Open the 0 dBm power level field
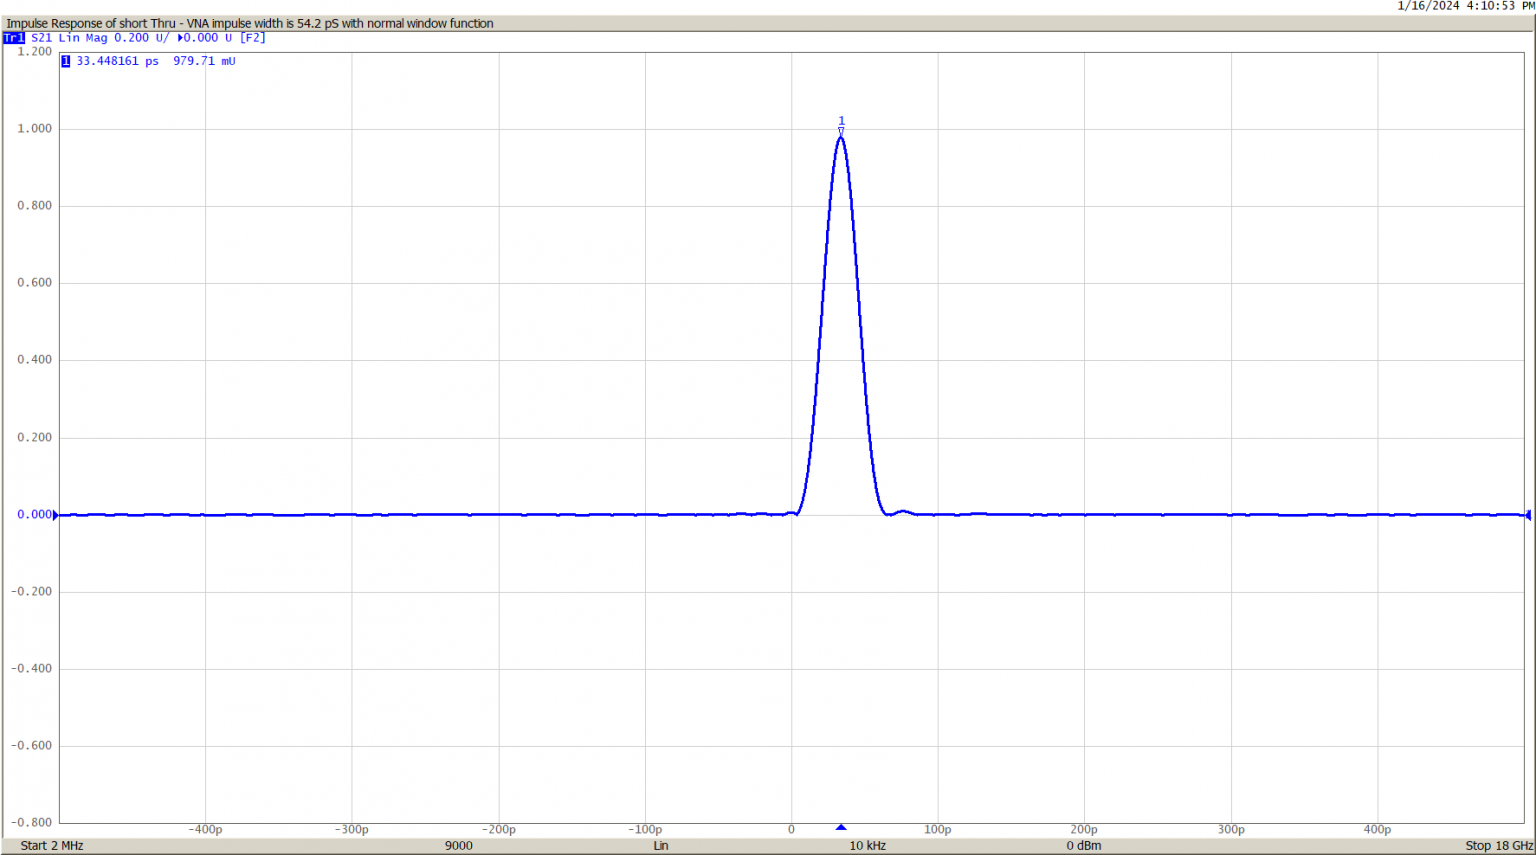1536x855 pixels. point(1082,845)
